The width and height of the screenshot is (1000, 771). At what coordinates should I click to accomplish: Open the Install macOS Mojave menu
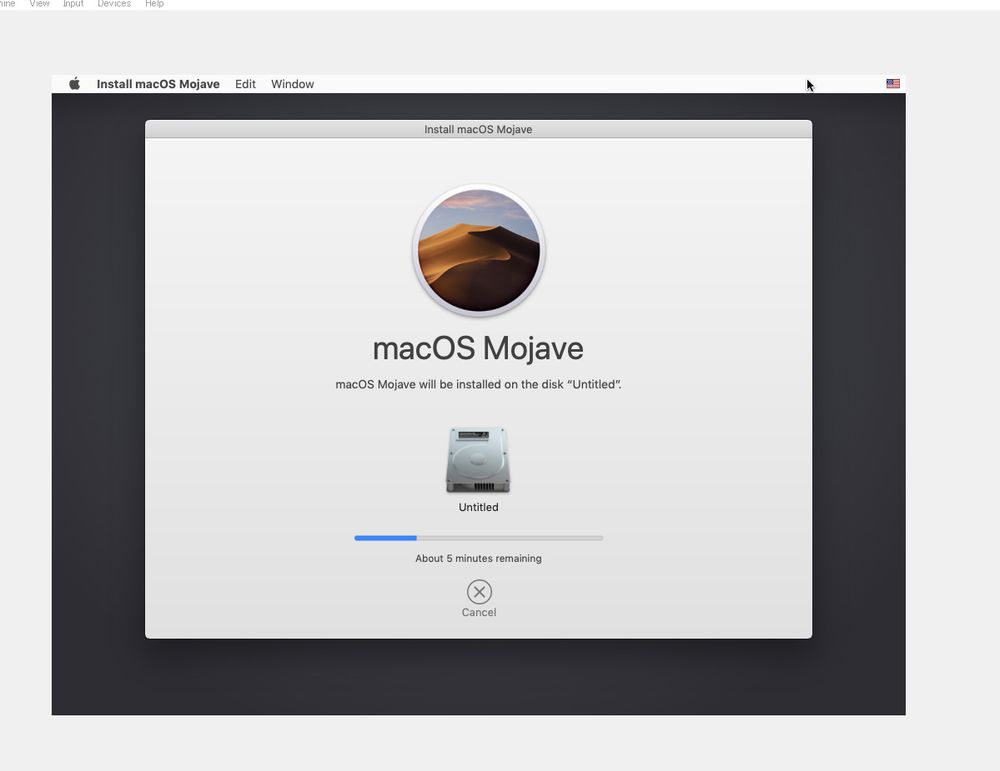[x=158, y=84]
